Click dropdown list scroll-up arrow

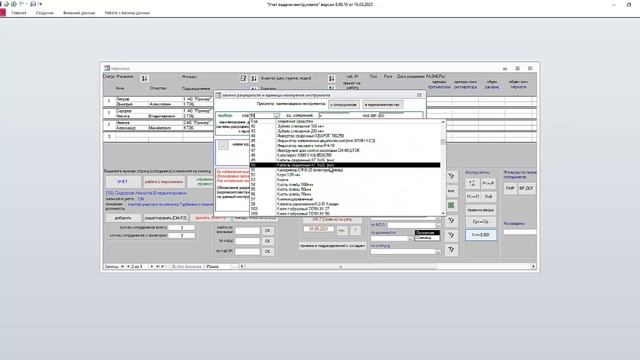pyautogui.click(x=443, y=122)
